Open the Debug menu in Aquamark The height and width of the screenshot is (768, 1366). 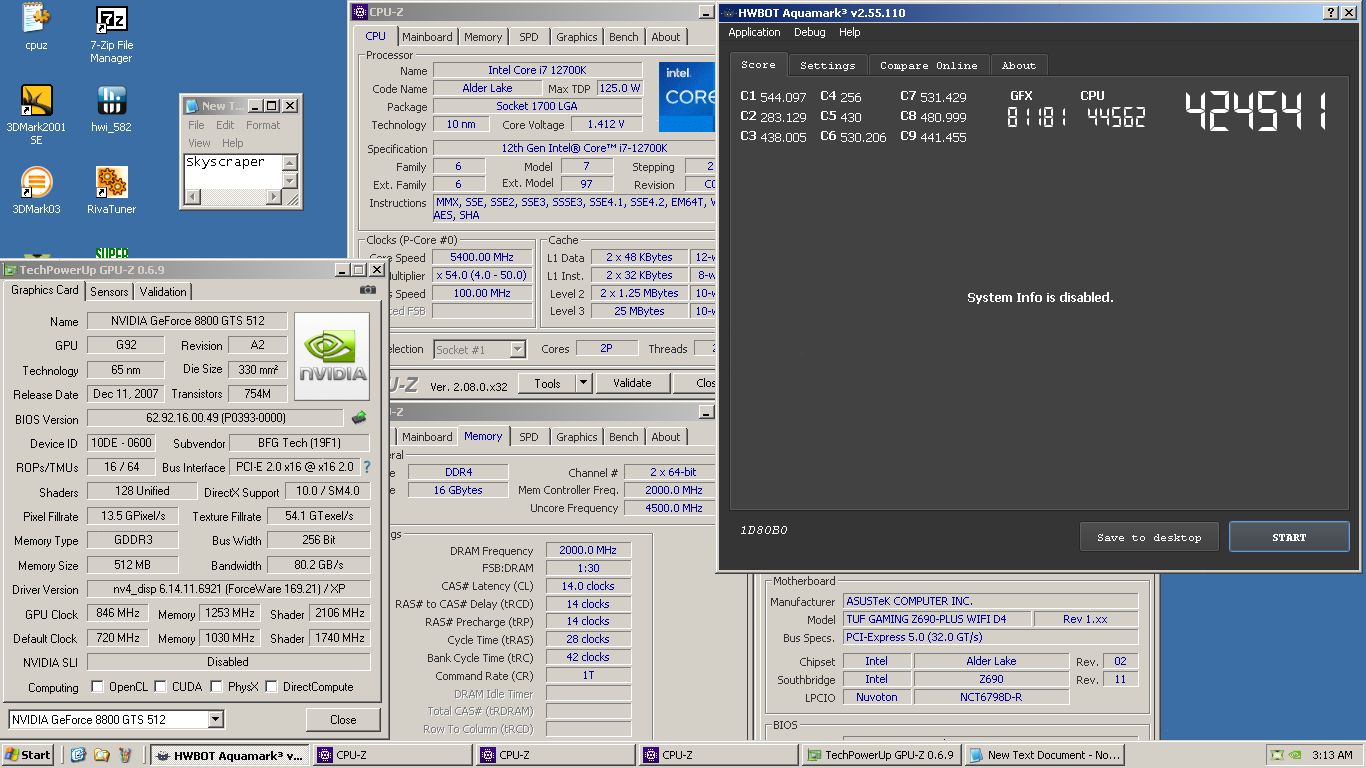tap(810, 32)
